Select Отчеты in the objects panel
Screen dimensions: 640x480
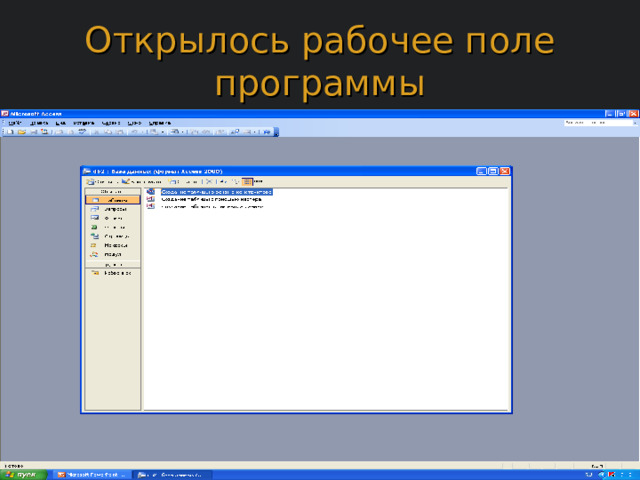click(x=113, y=227)
